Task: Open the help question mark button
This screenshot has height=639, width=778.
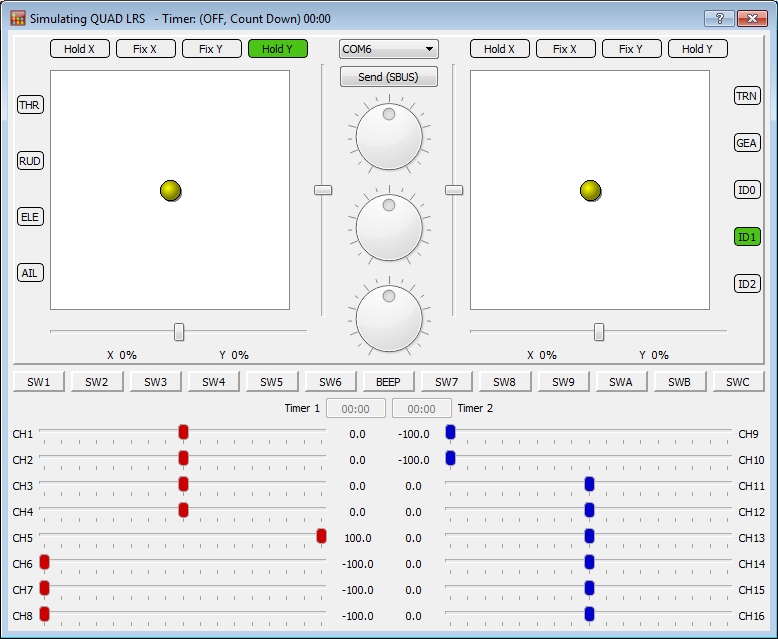Action: 719,19
